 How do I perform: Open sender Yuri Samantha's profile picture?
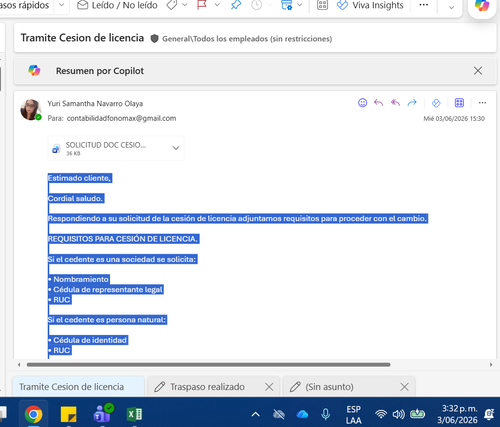pyautogui.click(x=31, y=109)
